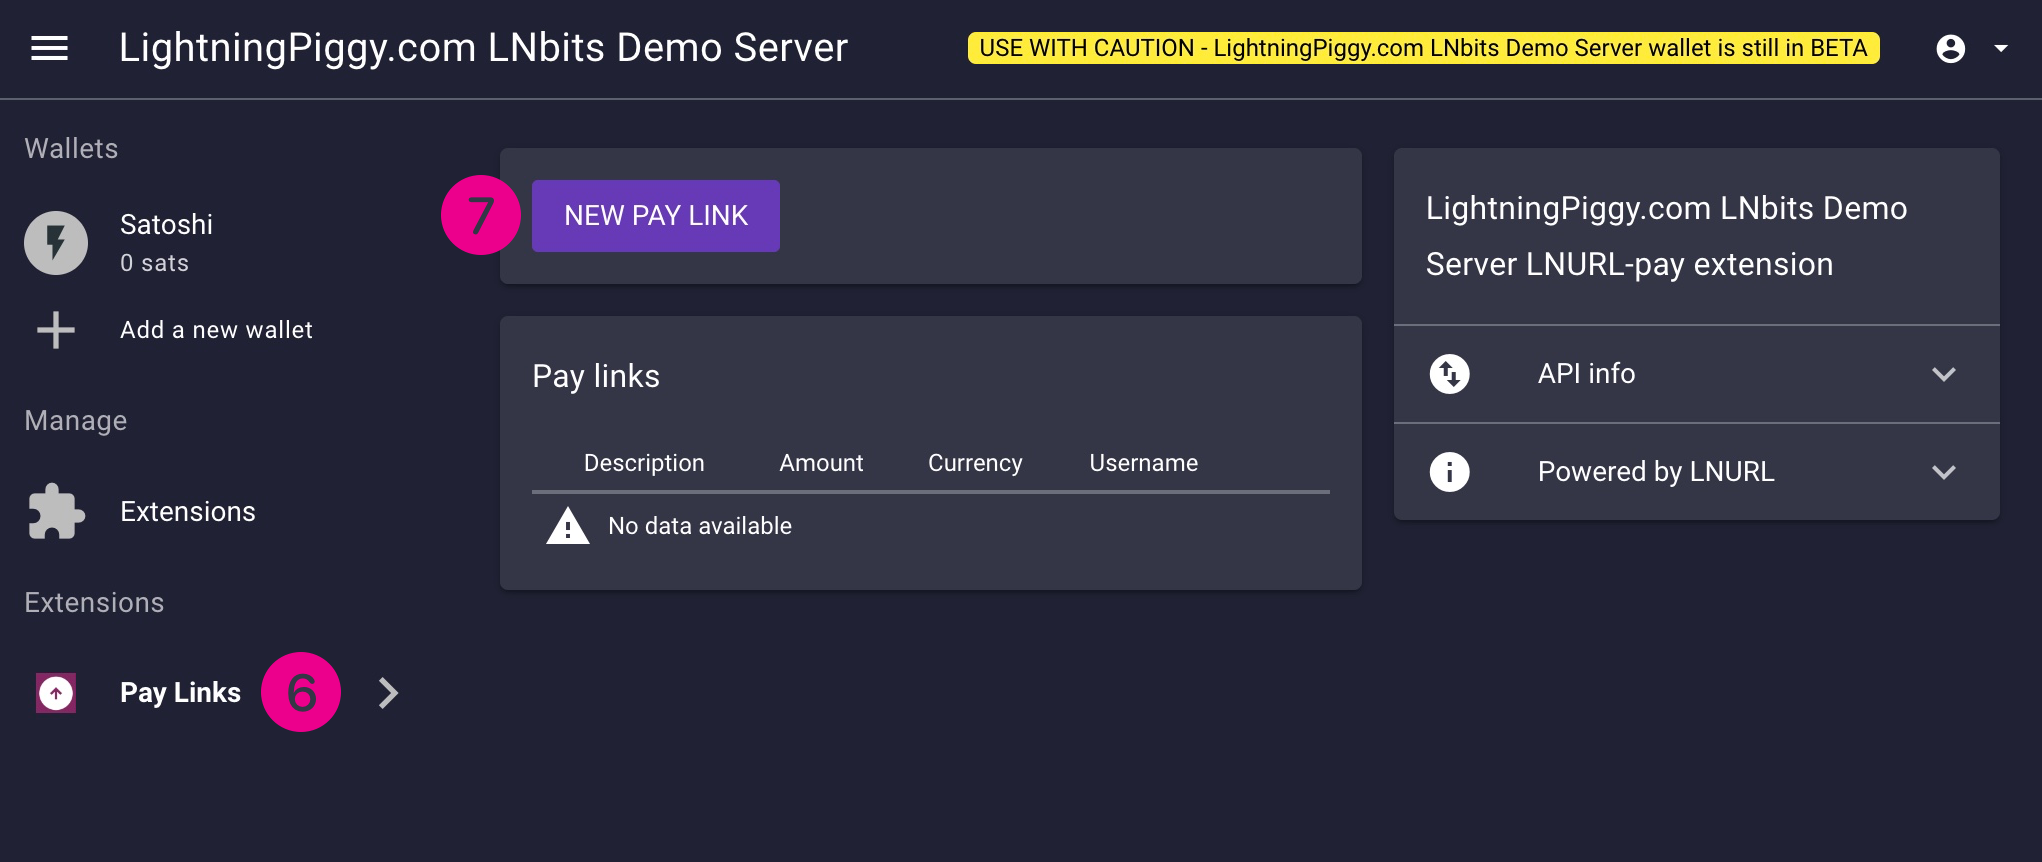Sort pay links by Description column

tap(644, 463)
